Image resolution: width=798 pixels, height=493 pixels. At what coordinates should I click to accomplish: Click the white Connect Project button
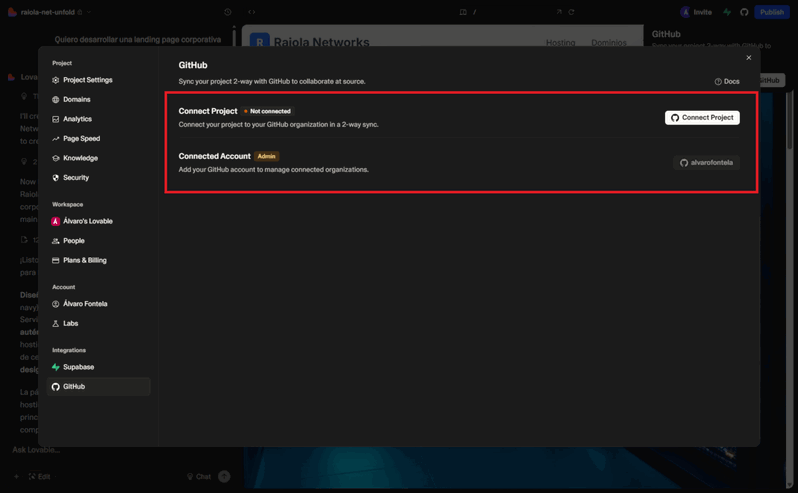pyautogui.click(x=702, y=118)
